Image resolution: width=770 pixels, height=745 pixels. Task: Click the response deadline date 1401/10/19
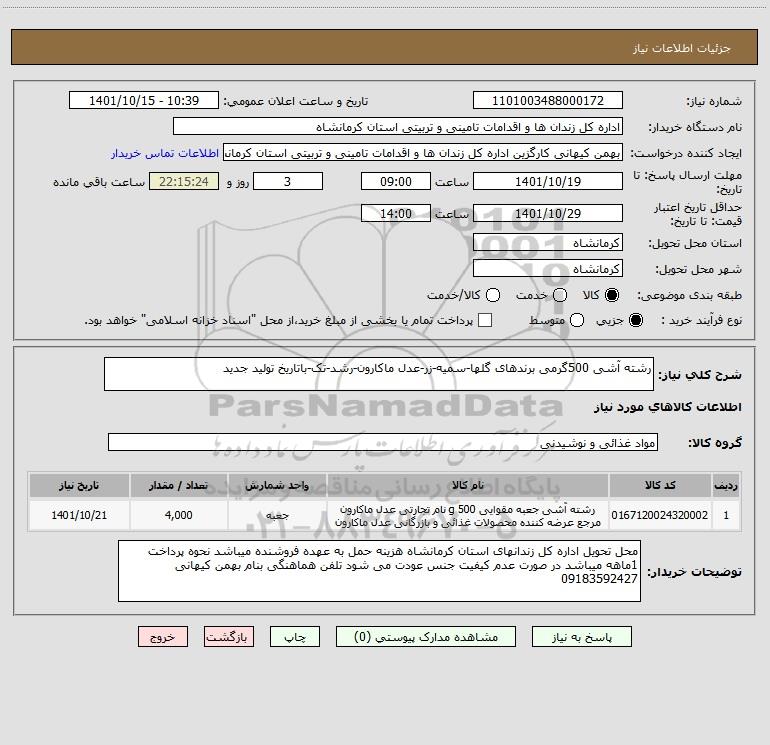point(548,181)
